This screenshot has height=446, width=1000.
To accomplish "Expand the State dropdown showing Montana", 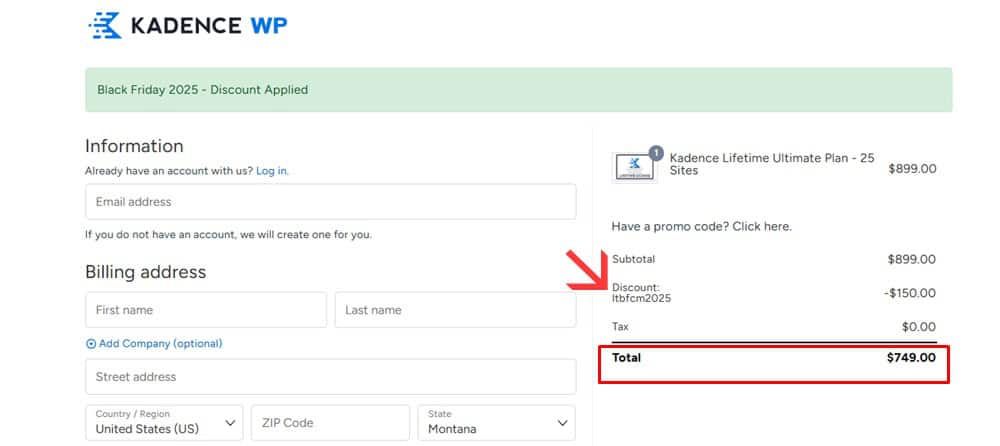I will click(496, 423).
